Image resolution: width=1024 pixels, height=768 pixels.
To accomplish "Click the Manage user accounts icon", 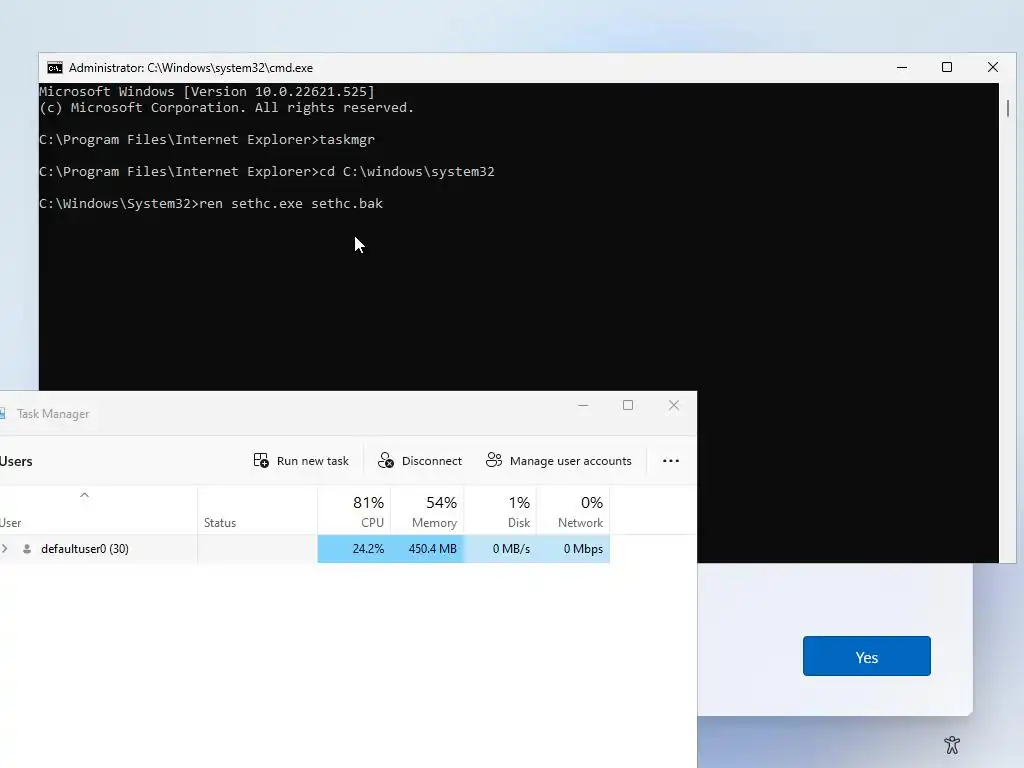I will click(494, 460).
